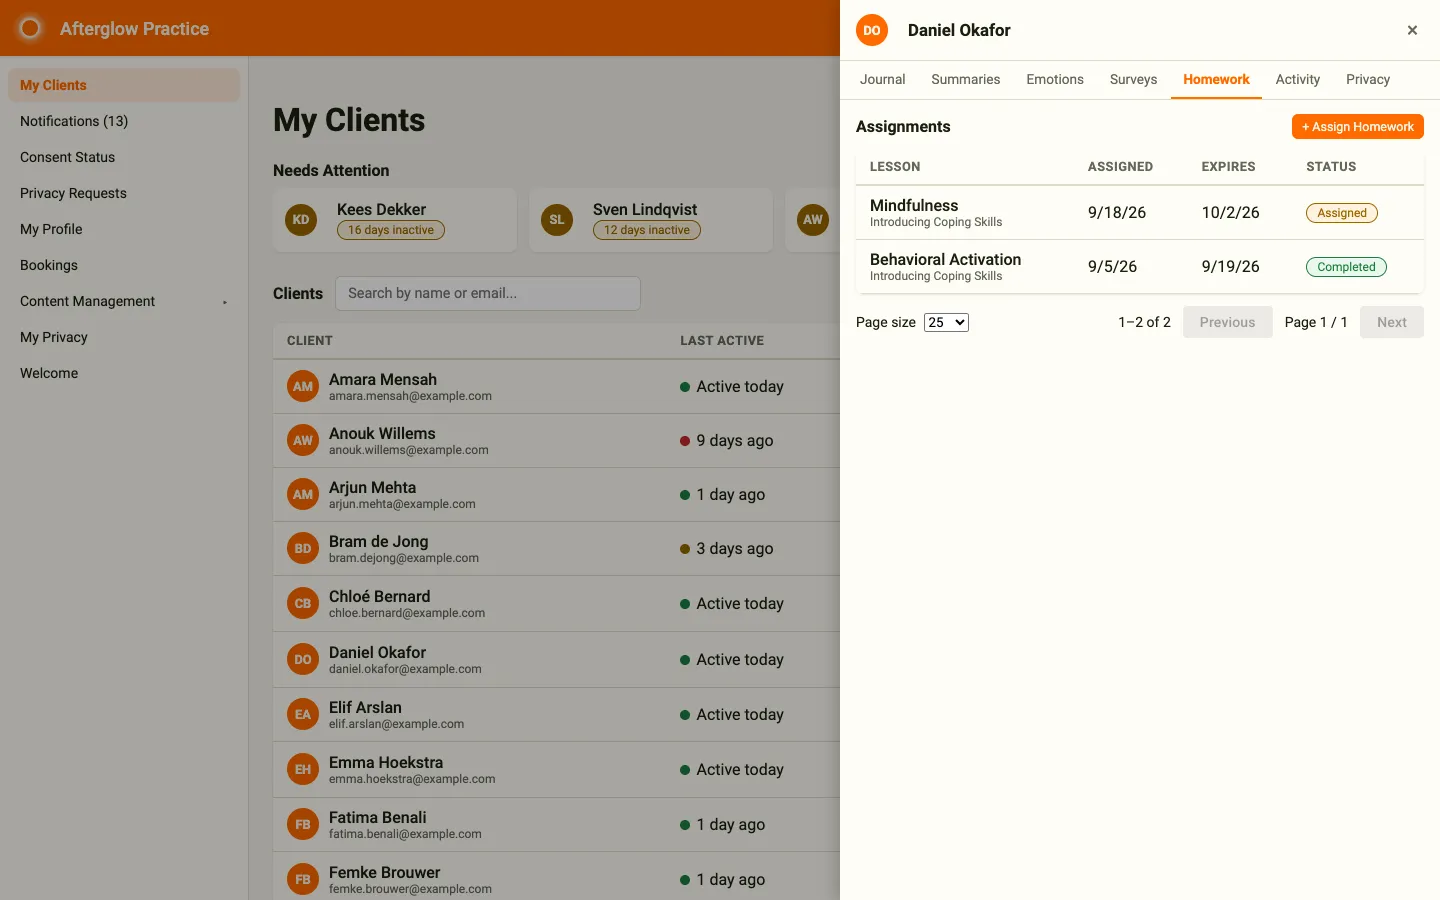Open the Mindfulness lesson row
The image size is (1440, 900).
coord(1140,213)
